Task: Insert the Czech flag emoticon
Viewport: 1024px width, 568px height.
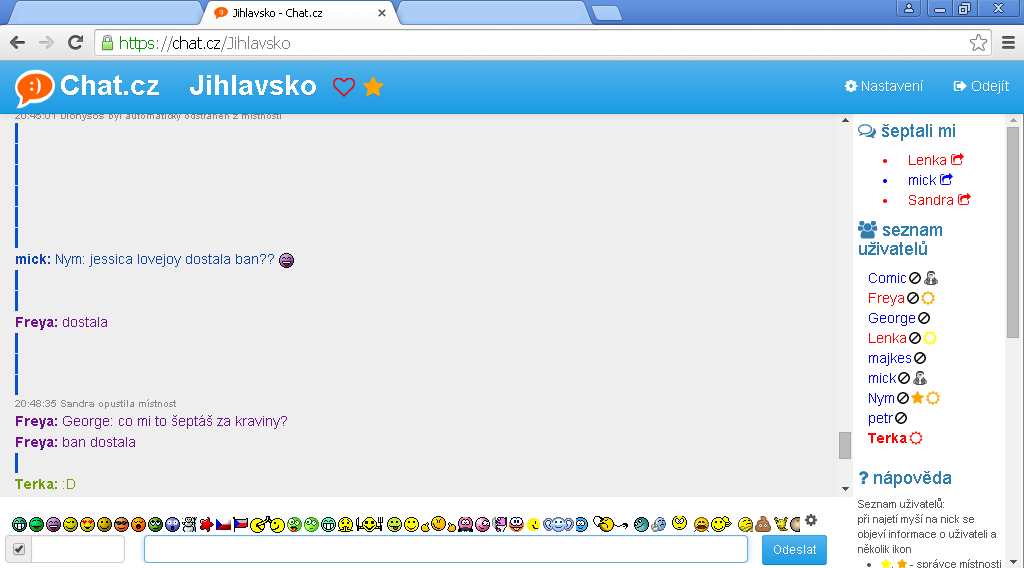Action: 224,524
